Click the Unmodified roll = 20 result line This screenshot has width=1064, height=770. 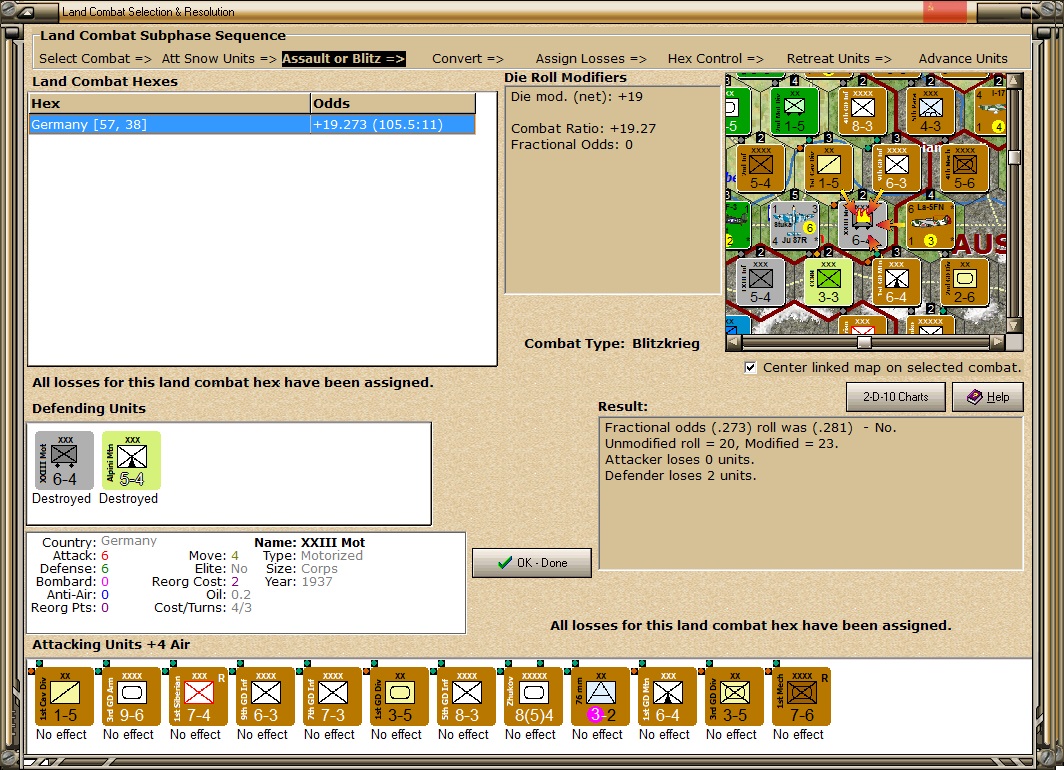pyautogui.click(x=721, y=444)
